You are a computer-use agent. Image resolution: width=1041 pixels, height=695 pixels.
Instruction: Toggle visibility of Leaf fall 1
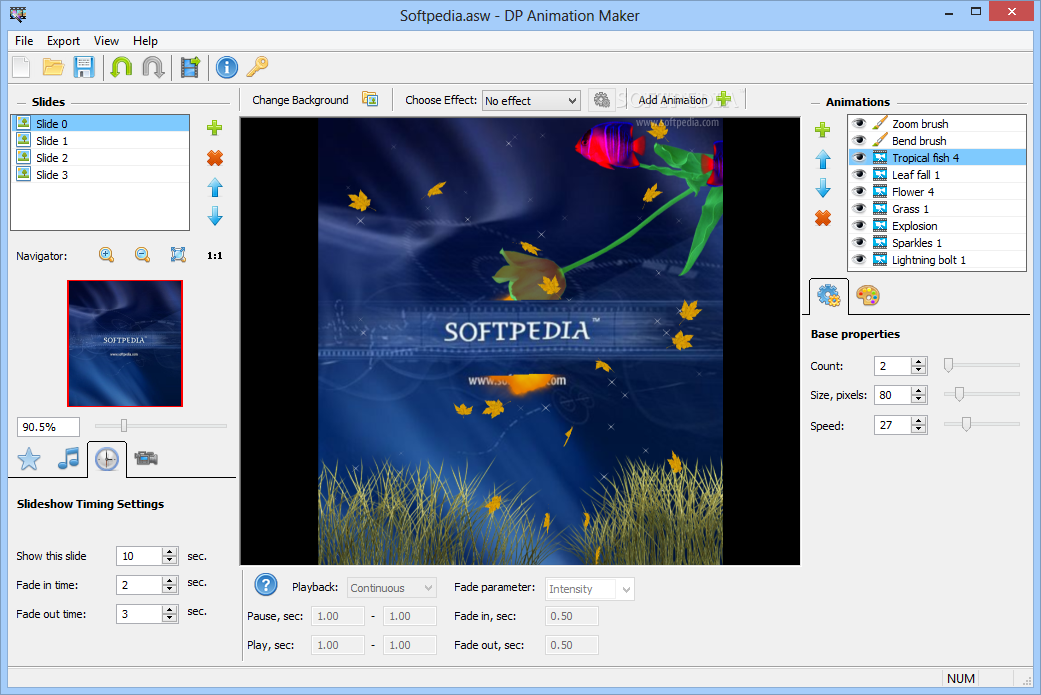tap(859, 175)
